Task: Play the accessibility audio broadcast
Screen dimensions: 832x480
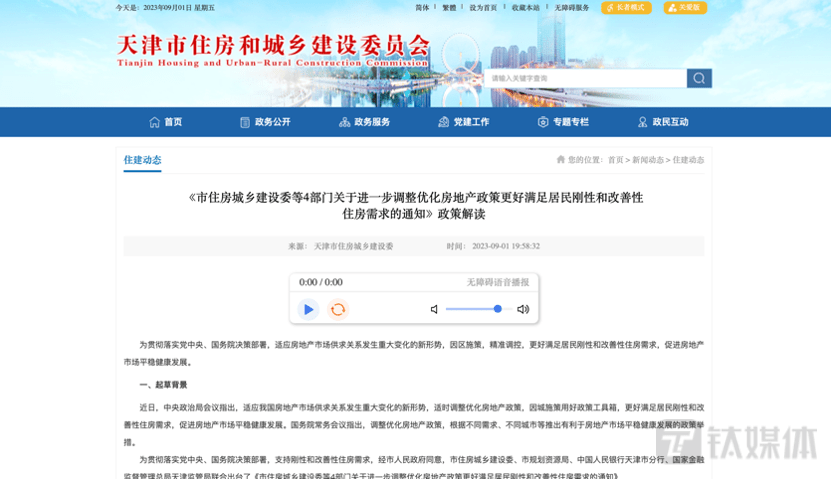Action: point(308,309)
